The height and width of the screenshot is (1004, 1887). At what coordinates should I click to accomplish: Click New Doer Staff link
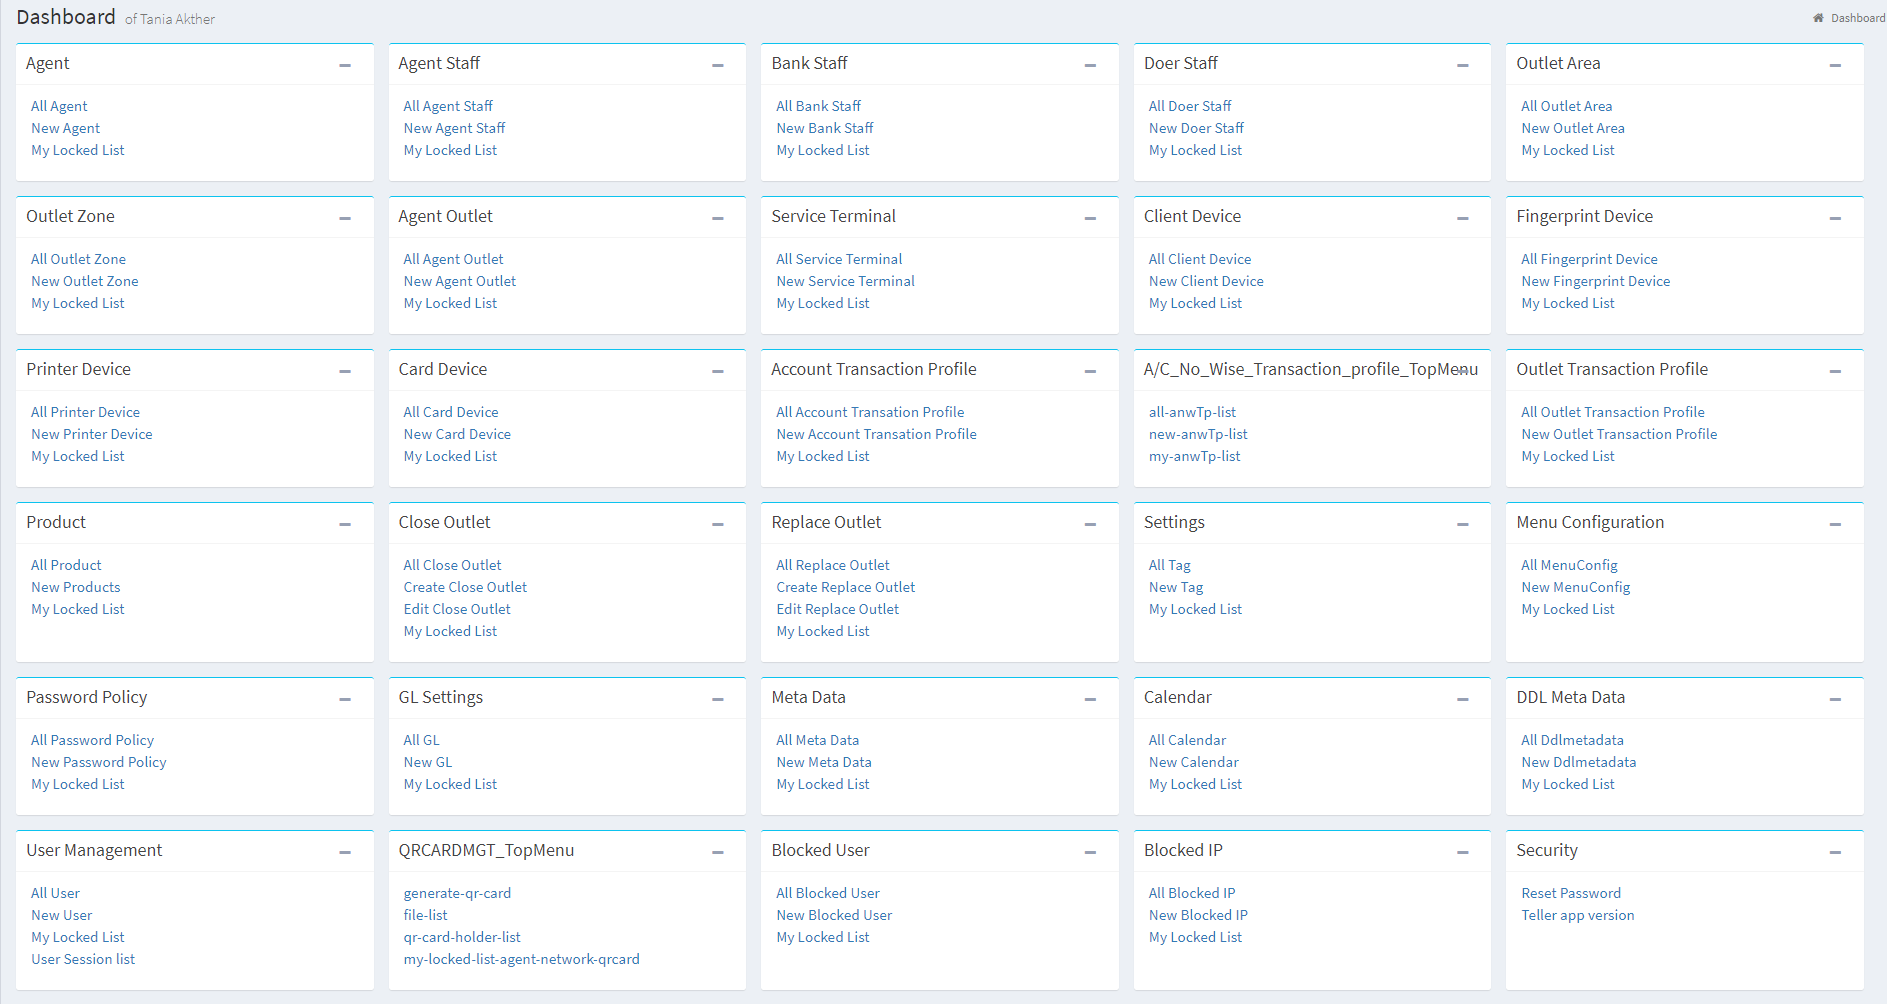(x=1196, y=128)
